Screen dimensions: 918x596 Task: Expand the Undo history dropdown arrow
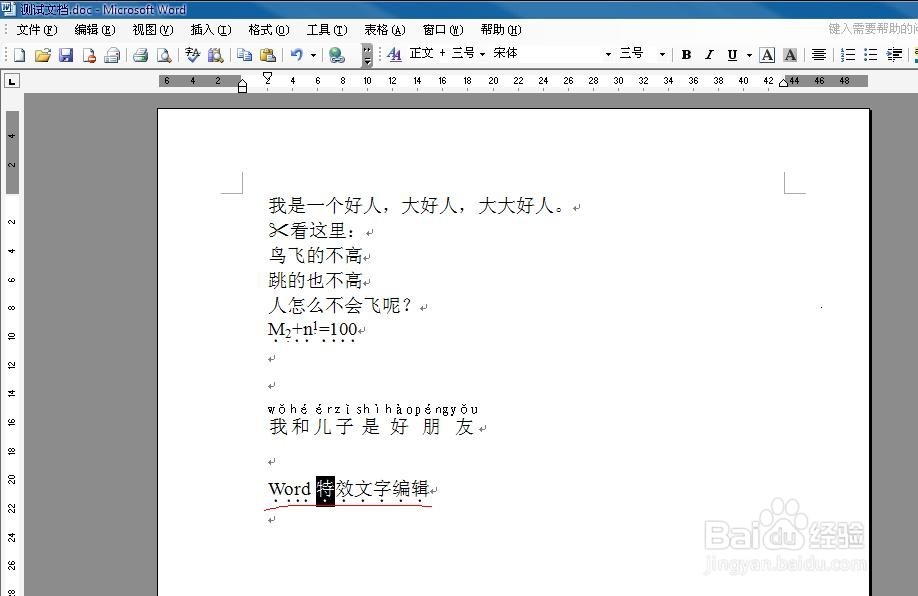(x=312, y=54)
